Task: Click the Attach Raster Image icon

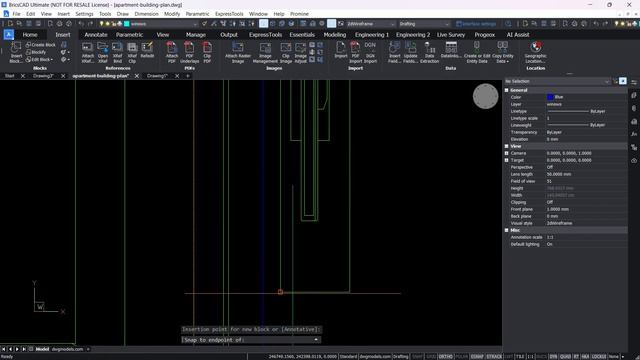Action: pyautogui.click(x=238, y=52)
